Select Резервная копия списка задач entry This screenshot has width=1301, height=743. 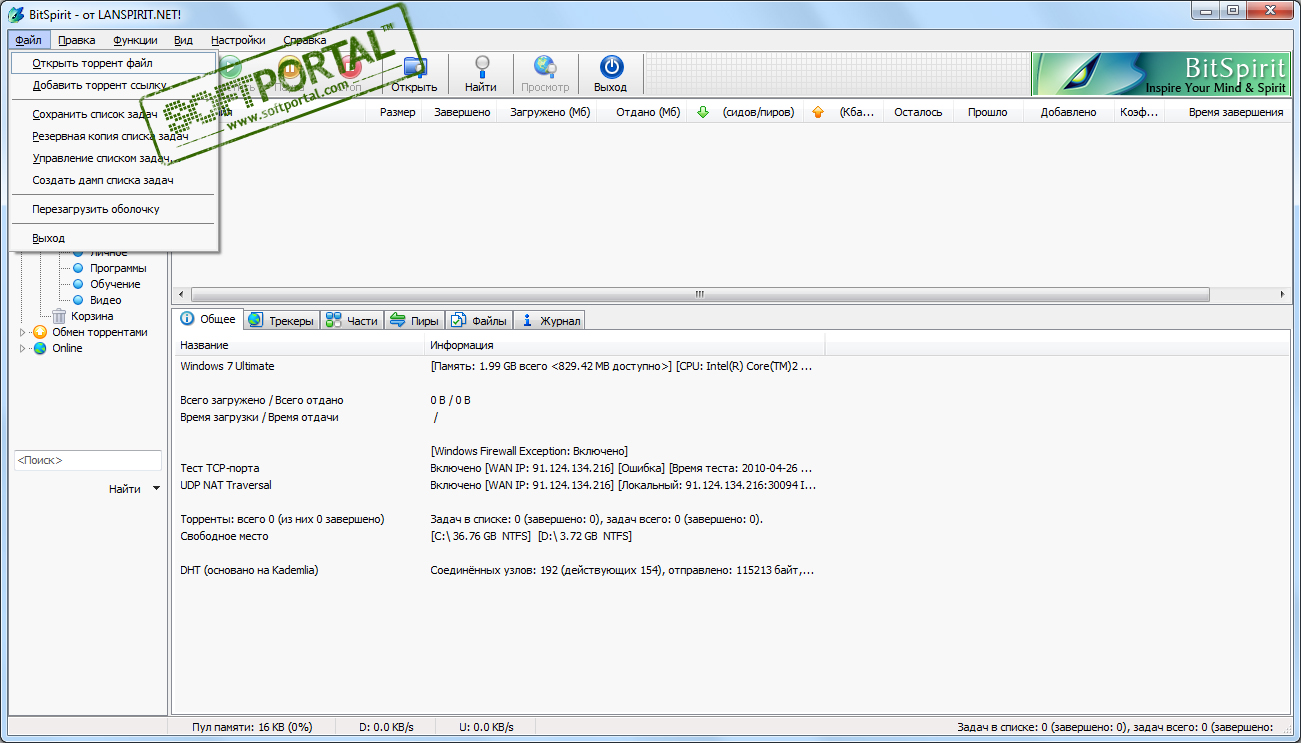coord(115,136)
